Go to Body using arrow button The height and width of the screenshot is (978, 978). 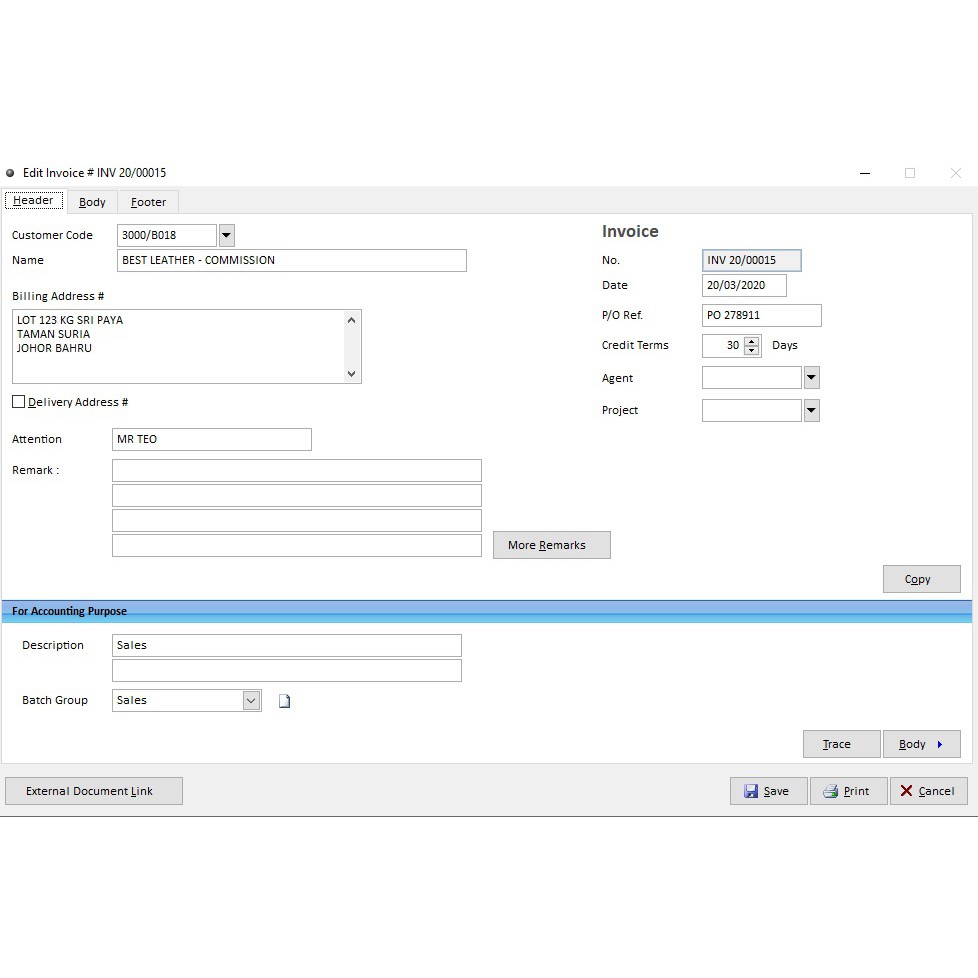pyautogui.click(x=921, y=744)
